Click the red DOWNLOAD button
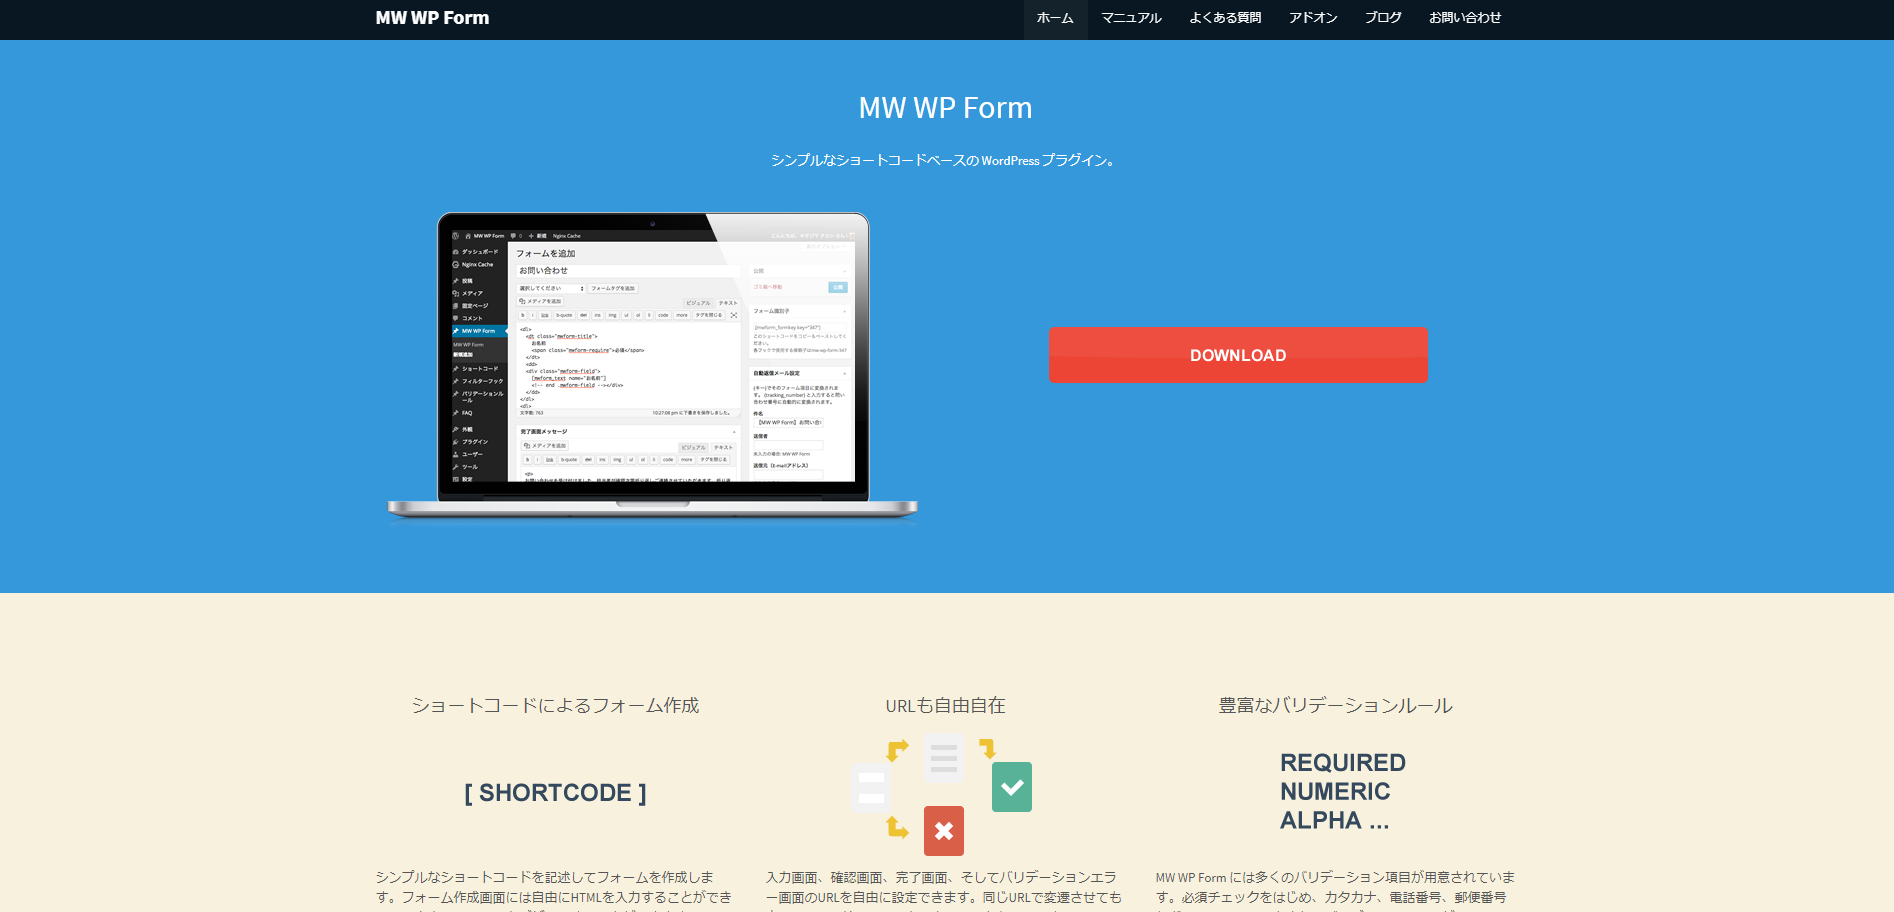This screenshot has height=912, width=1894. pyautogui.click(x=1238, y=355)
